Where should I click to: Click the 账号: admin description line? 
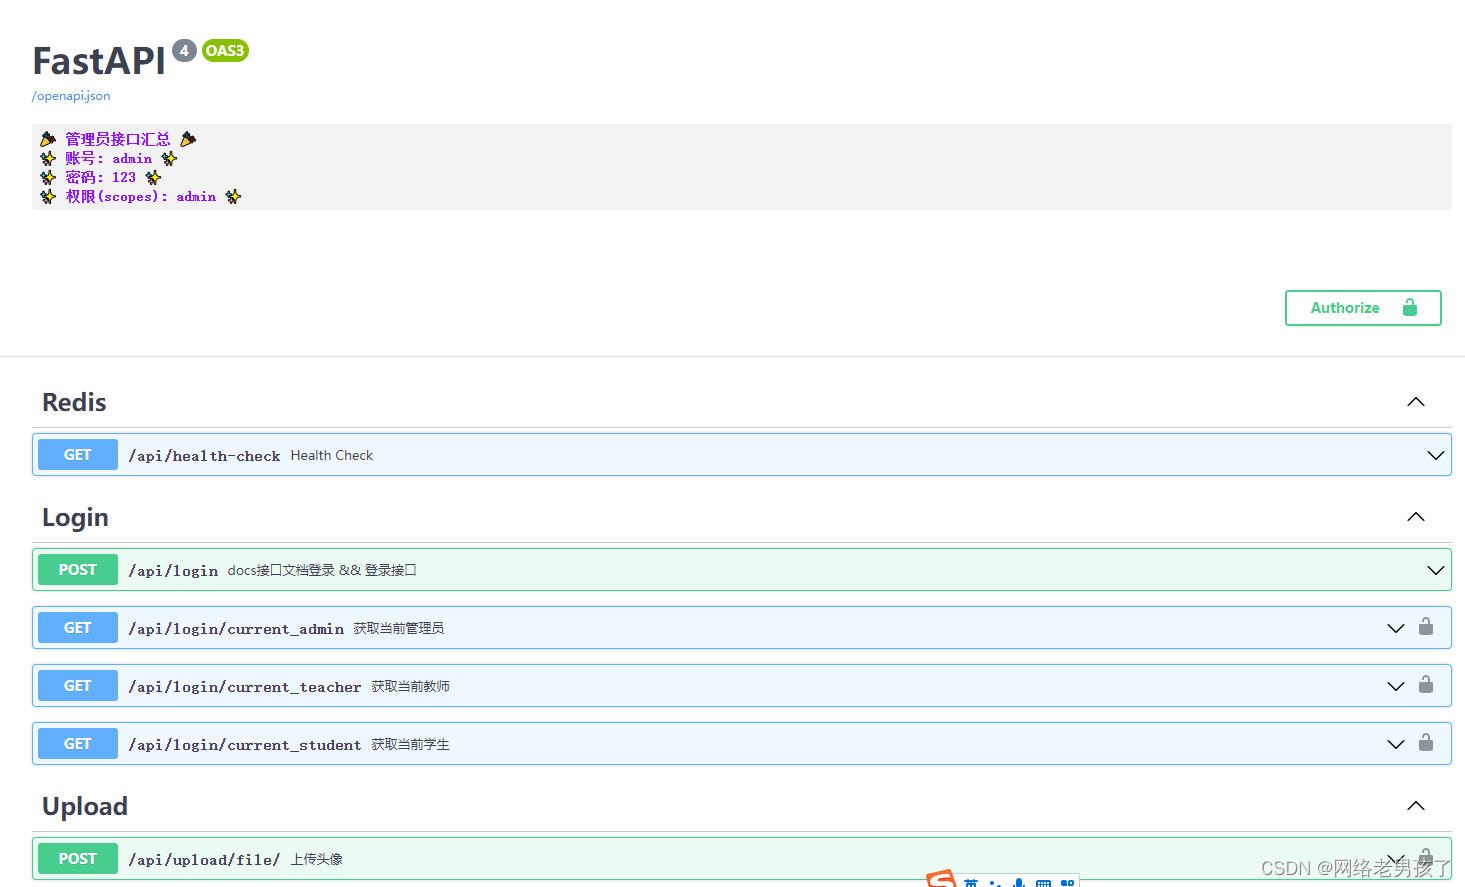pos(109,158)
